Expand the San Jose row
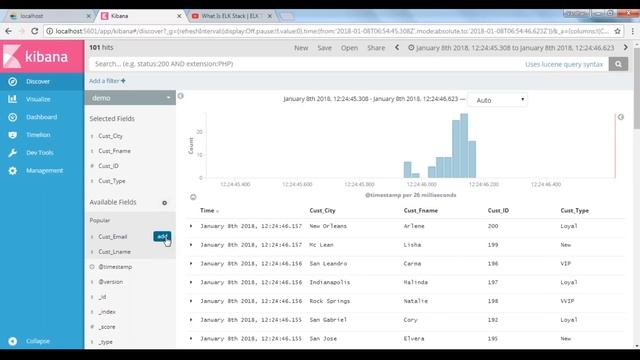This screenshot has width=640, height=360. point(191,339)
